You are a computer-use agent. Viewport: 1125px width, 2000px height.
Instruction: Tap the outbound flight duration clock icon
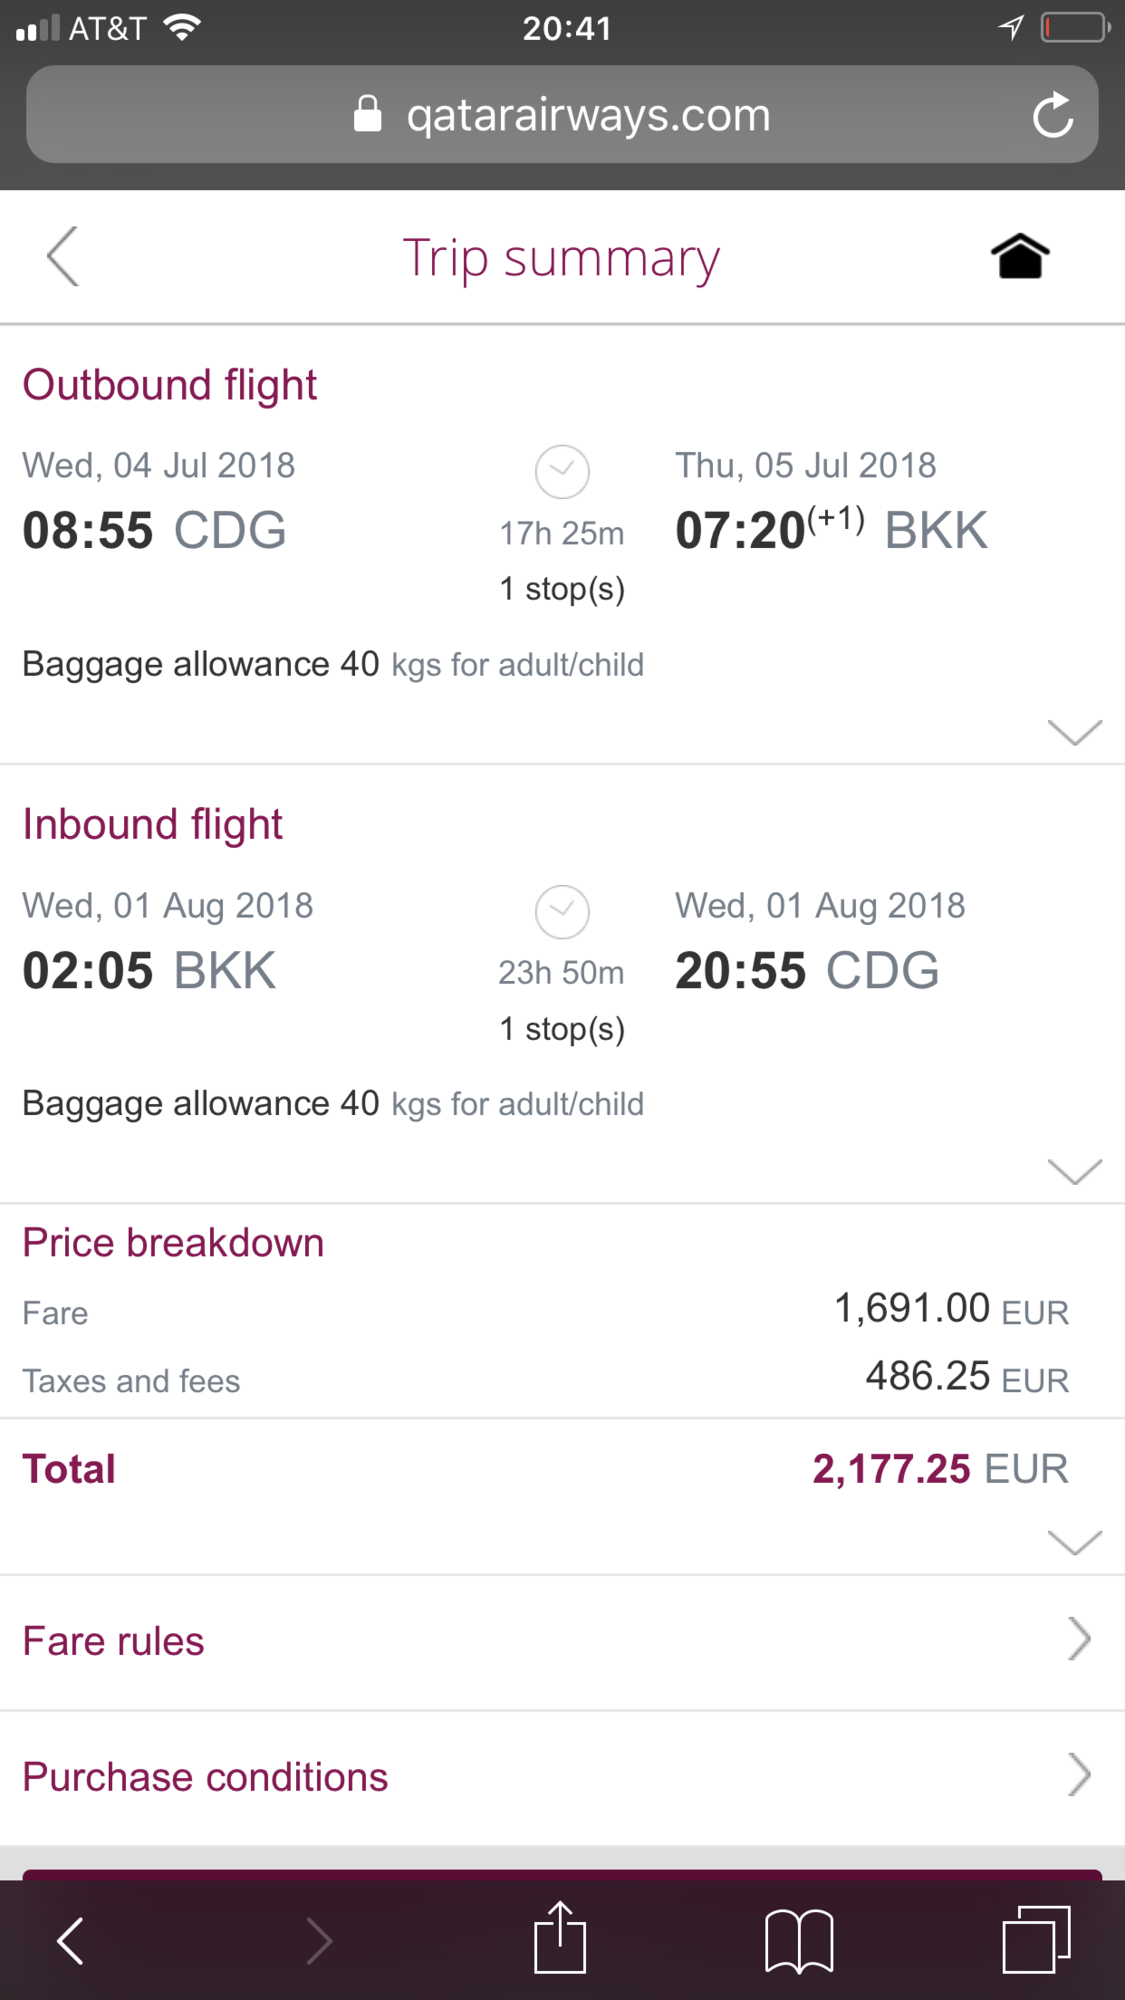click(x=562, y=472)
